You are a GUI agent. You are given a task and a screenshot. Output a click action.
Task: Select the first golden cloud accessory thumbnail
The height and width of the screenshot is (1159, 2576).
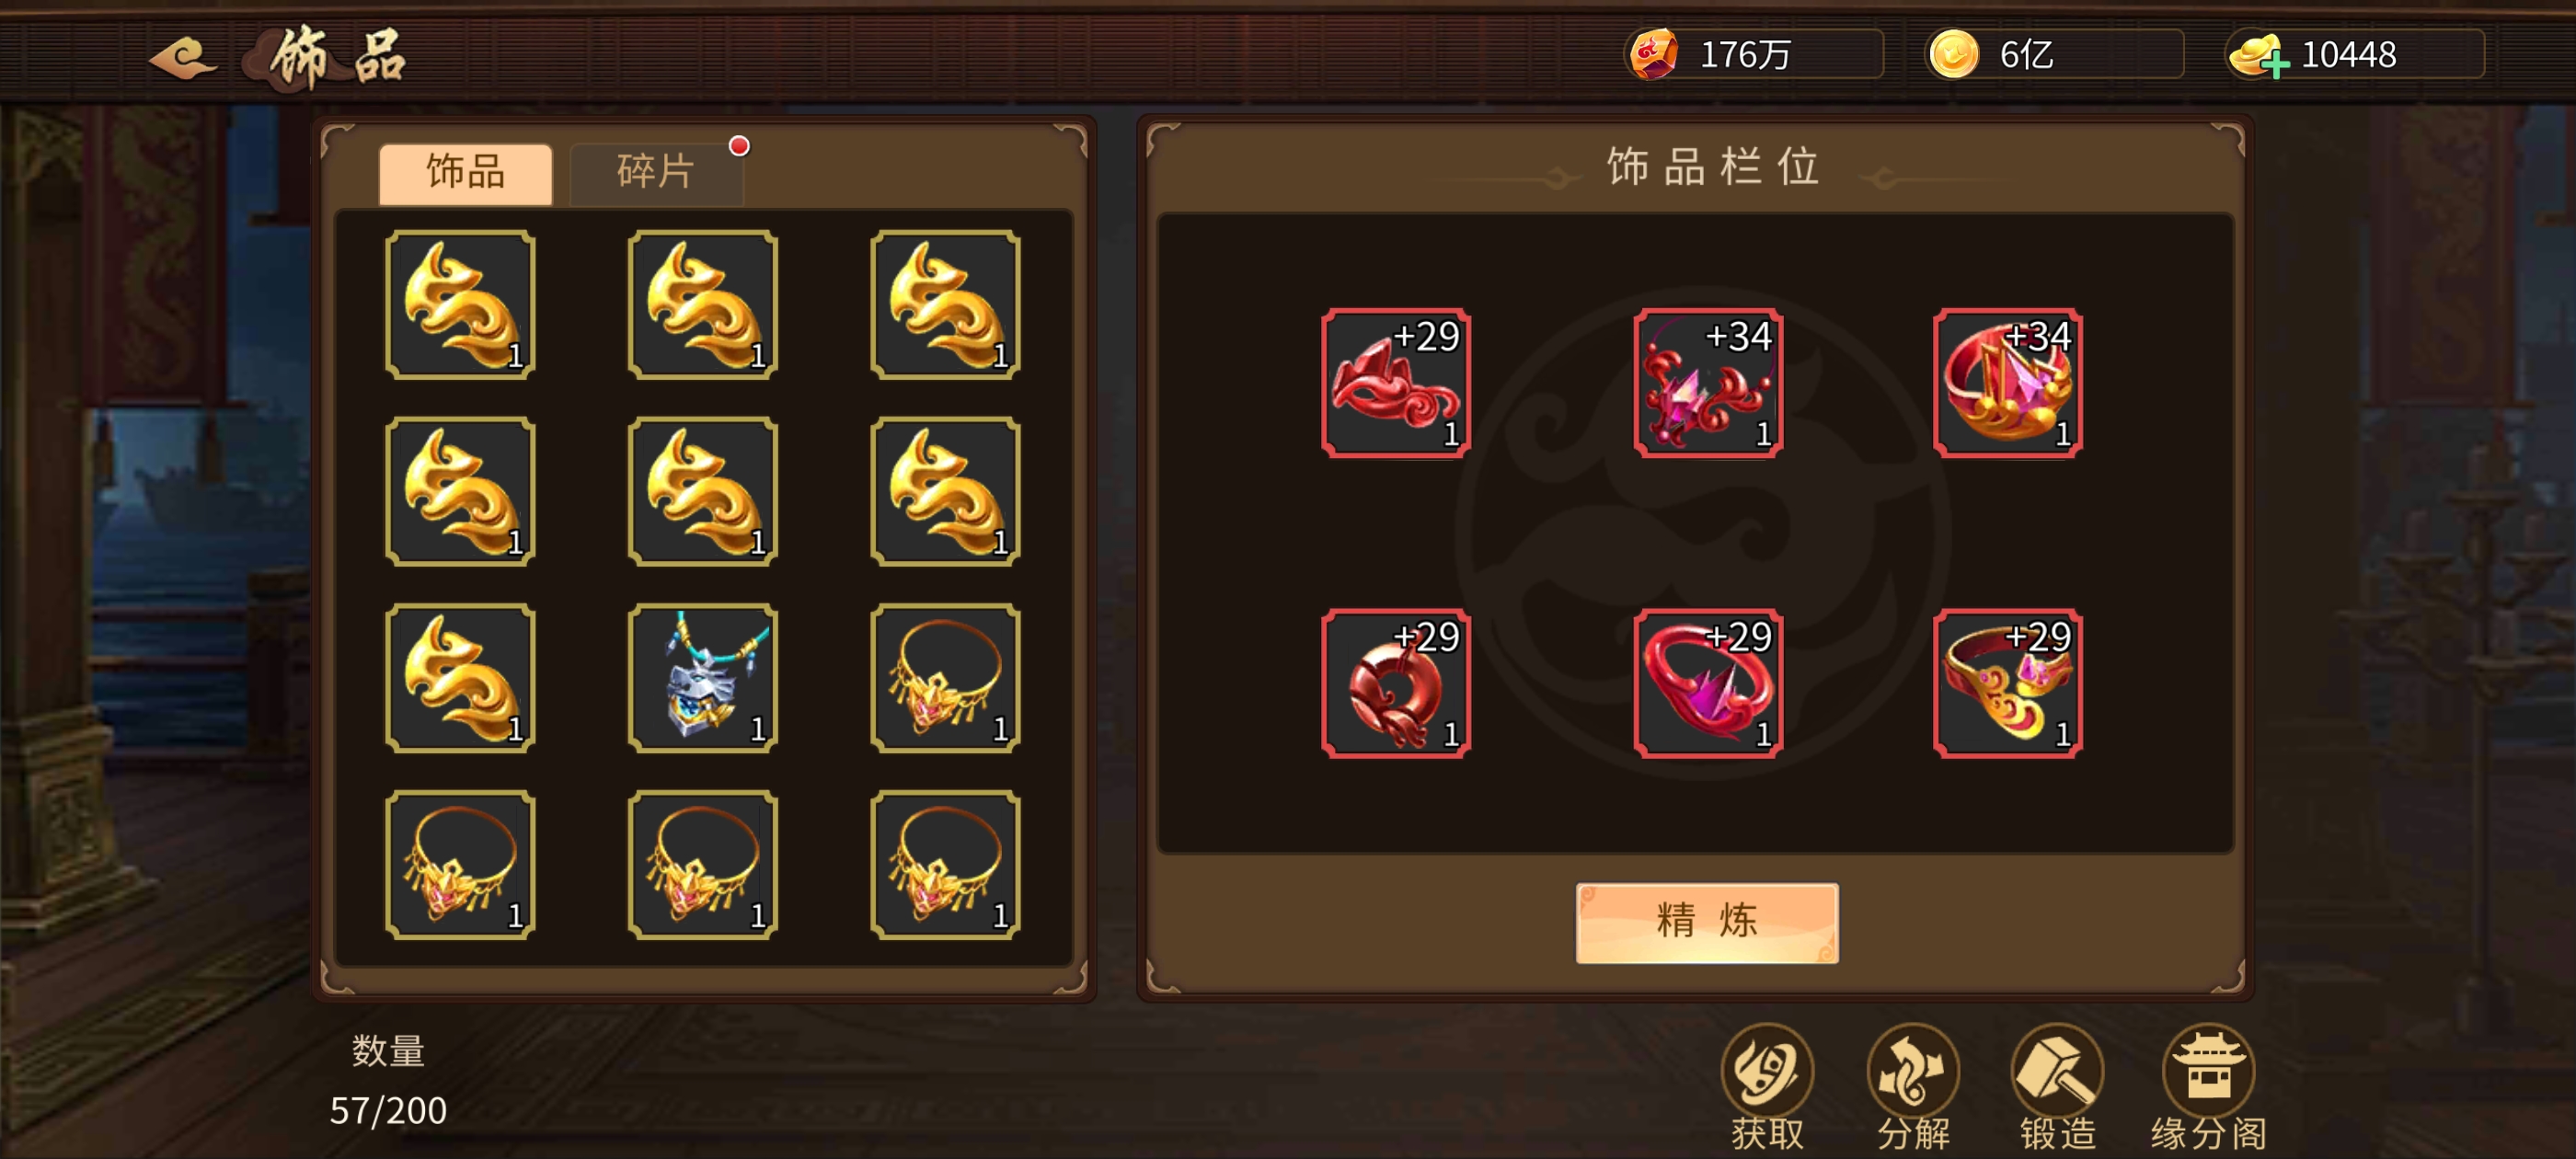461,305
